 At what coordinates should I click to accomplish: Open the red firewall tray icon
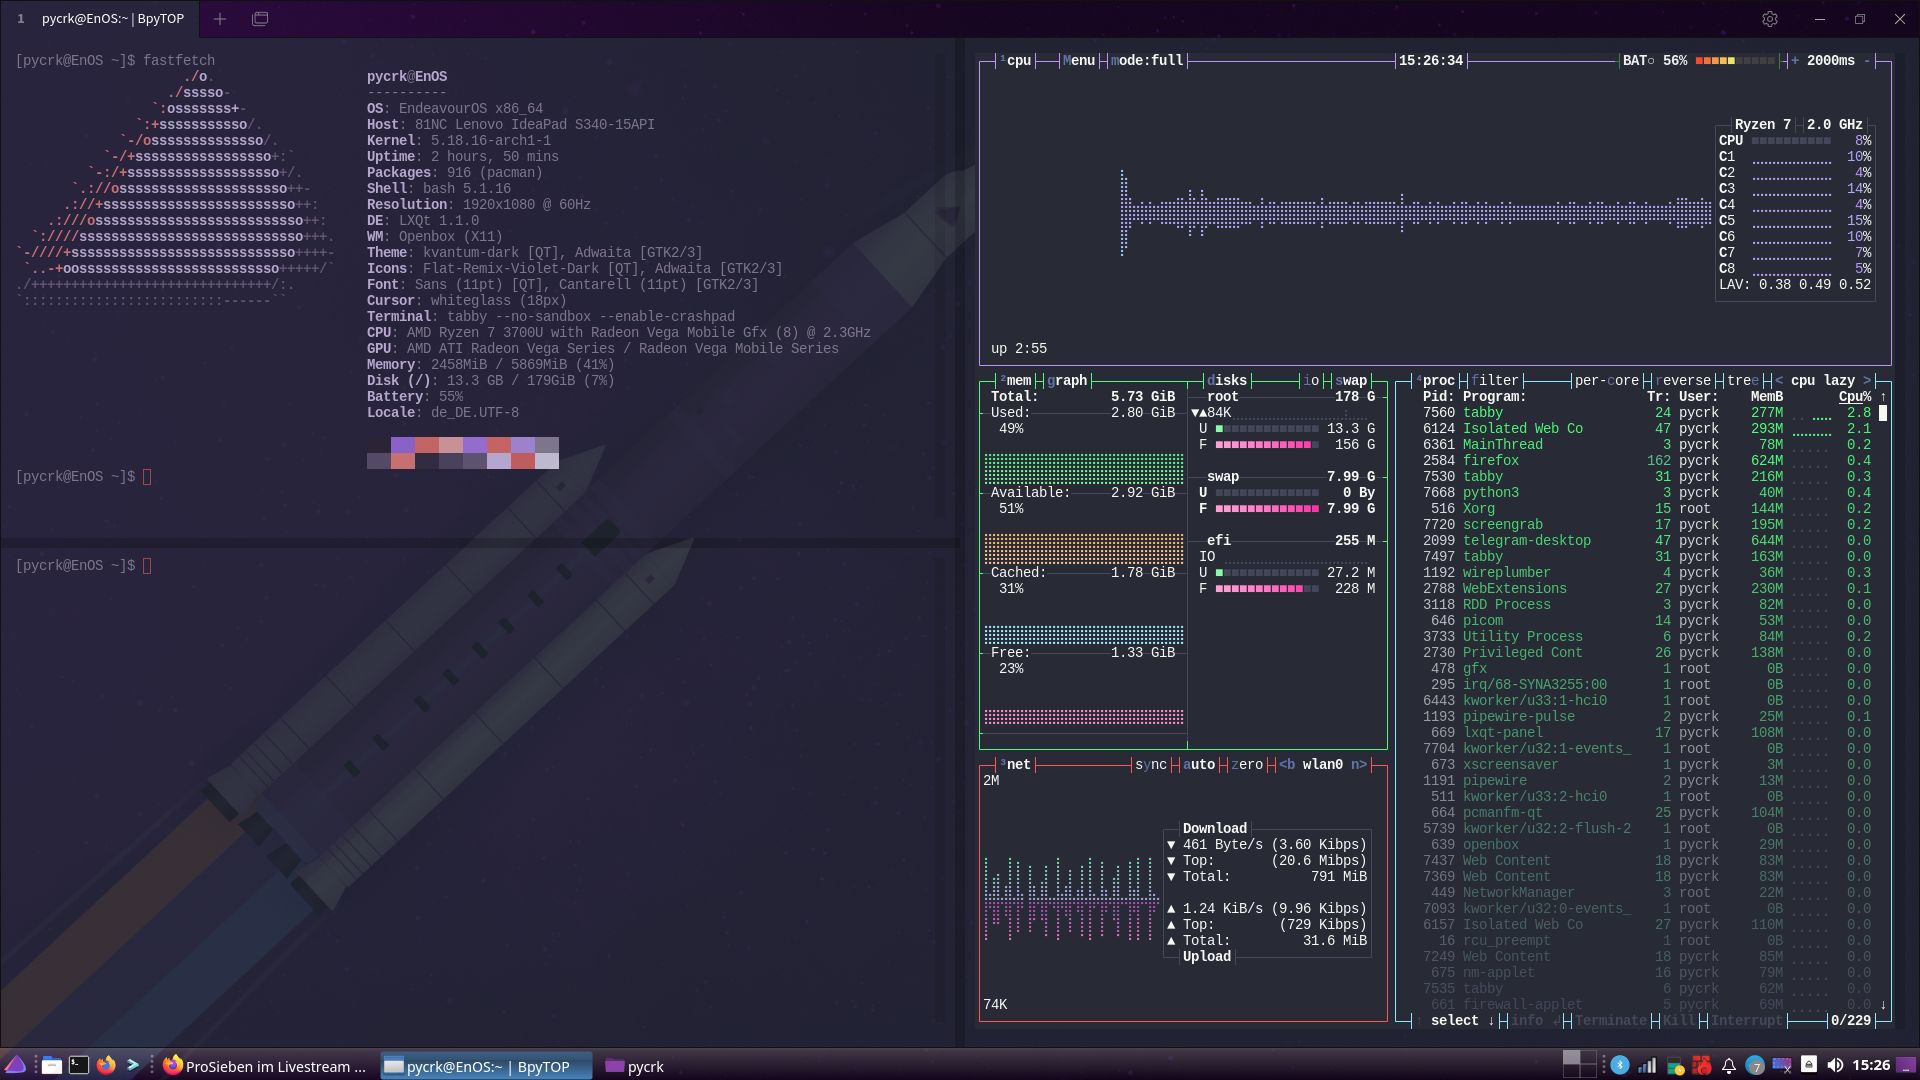1701,1066
